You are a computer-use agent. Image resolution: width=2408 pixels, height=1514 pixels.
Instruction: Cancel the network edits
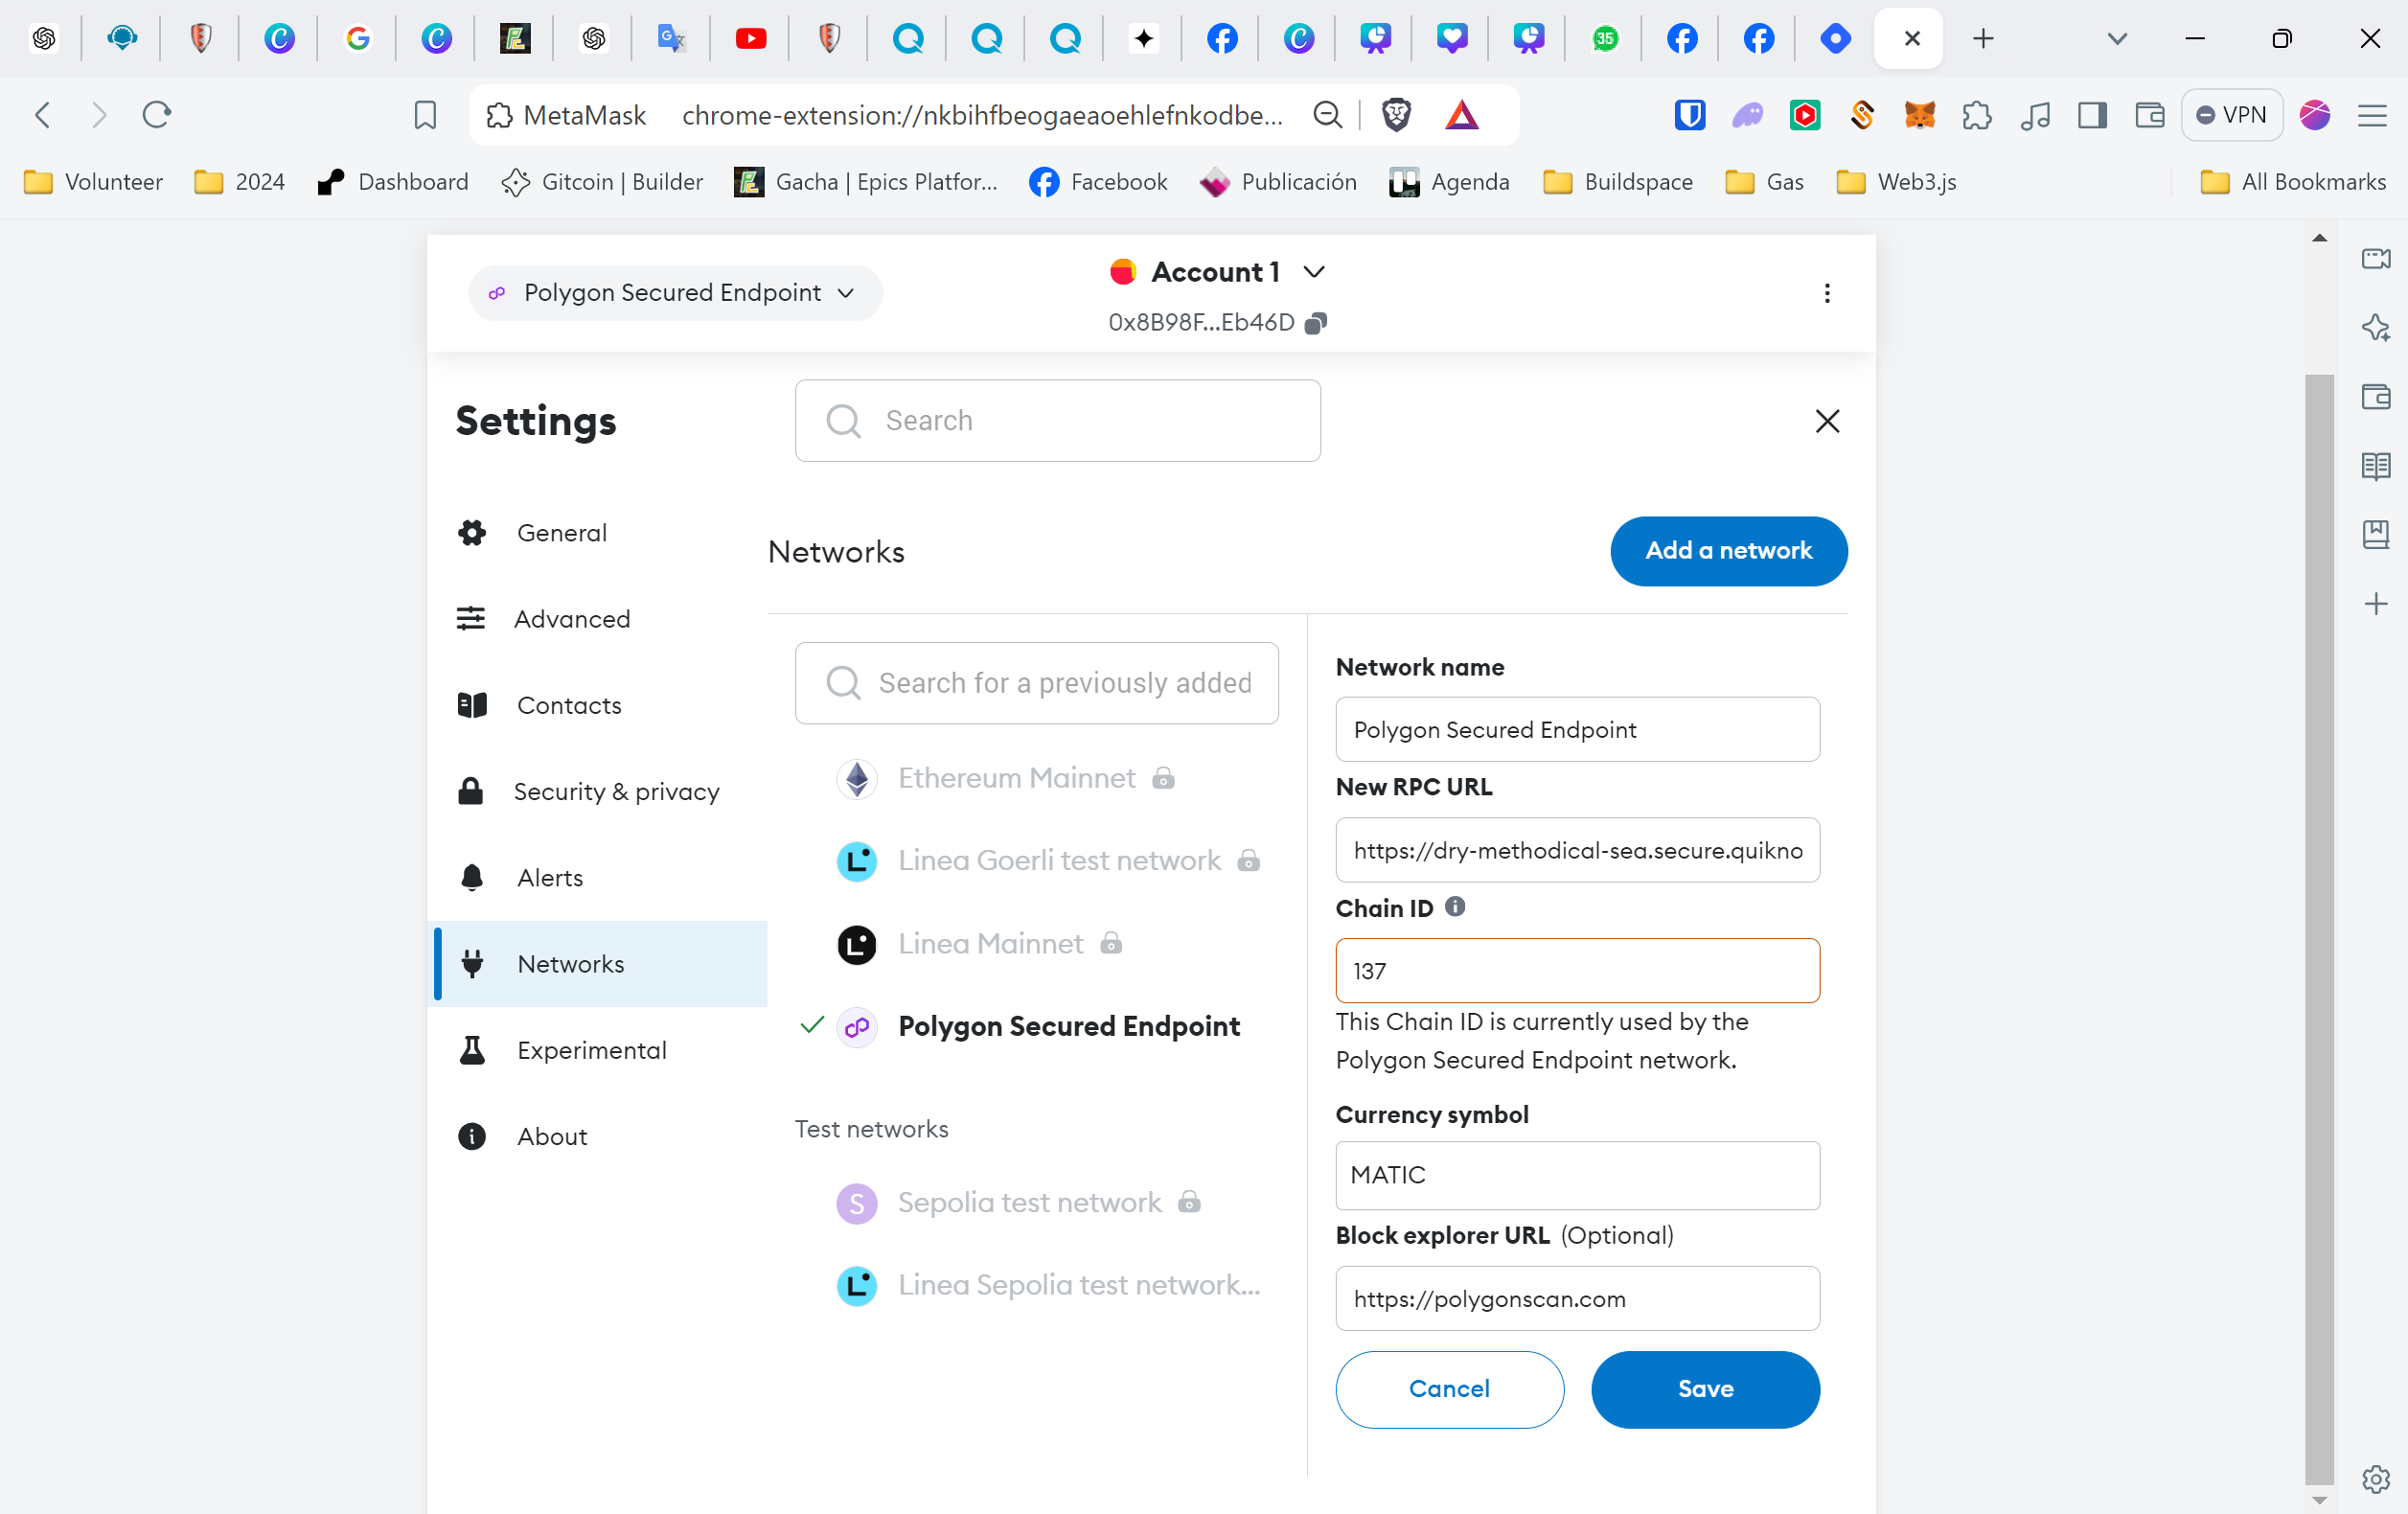click(1449, 1389)
